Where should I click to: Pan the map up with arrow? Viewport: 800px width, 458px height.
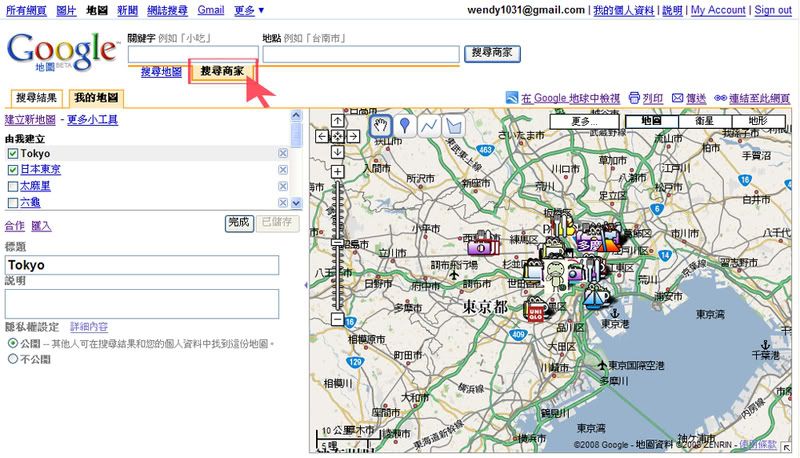338,120
